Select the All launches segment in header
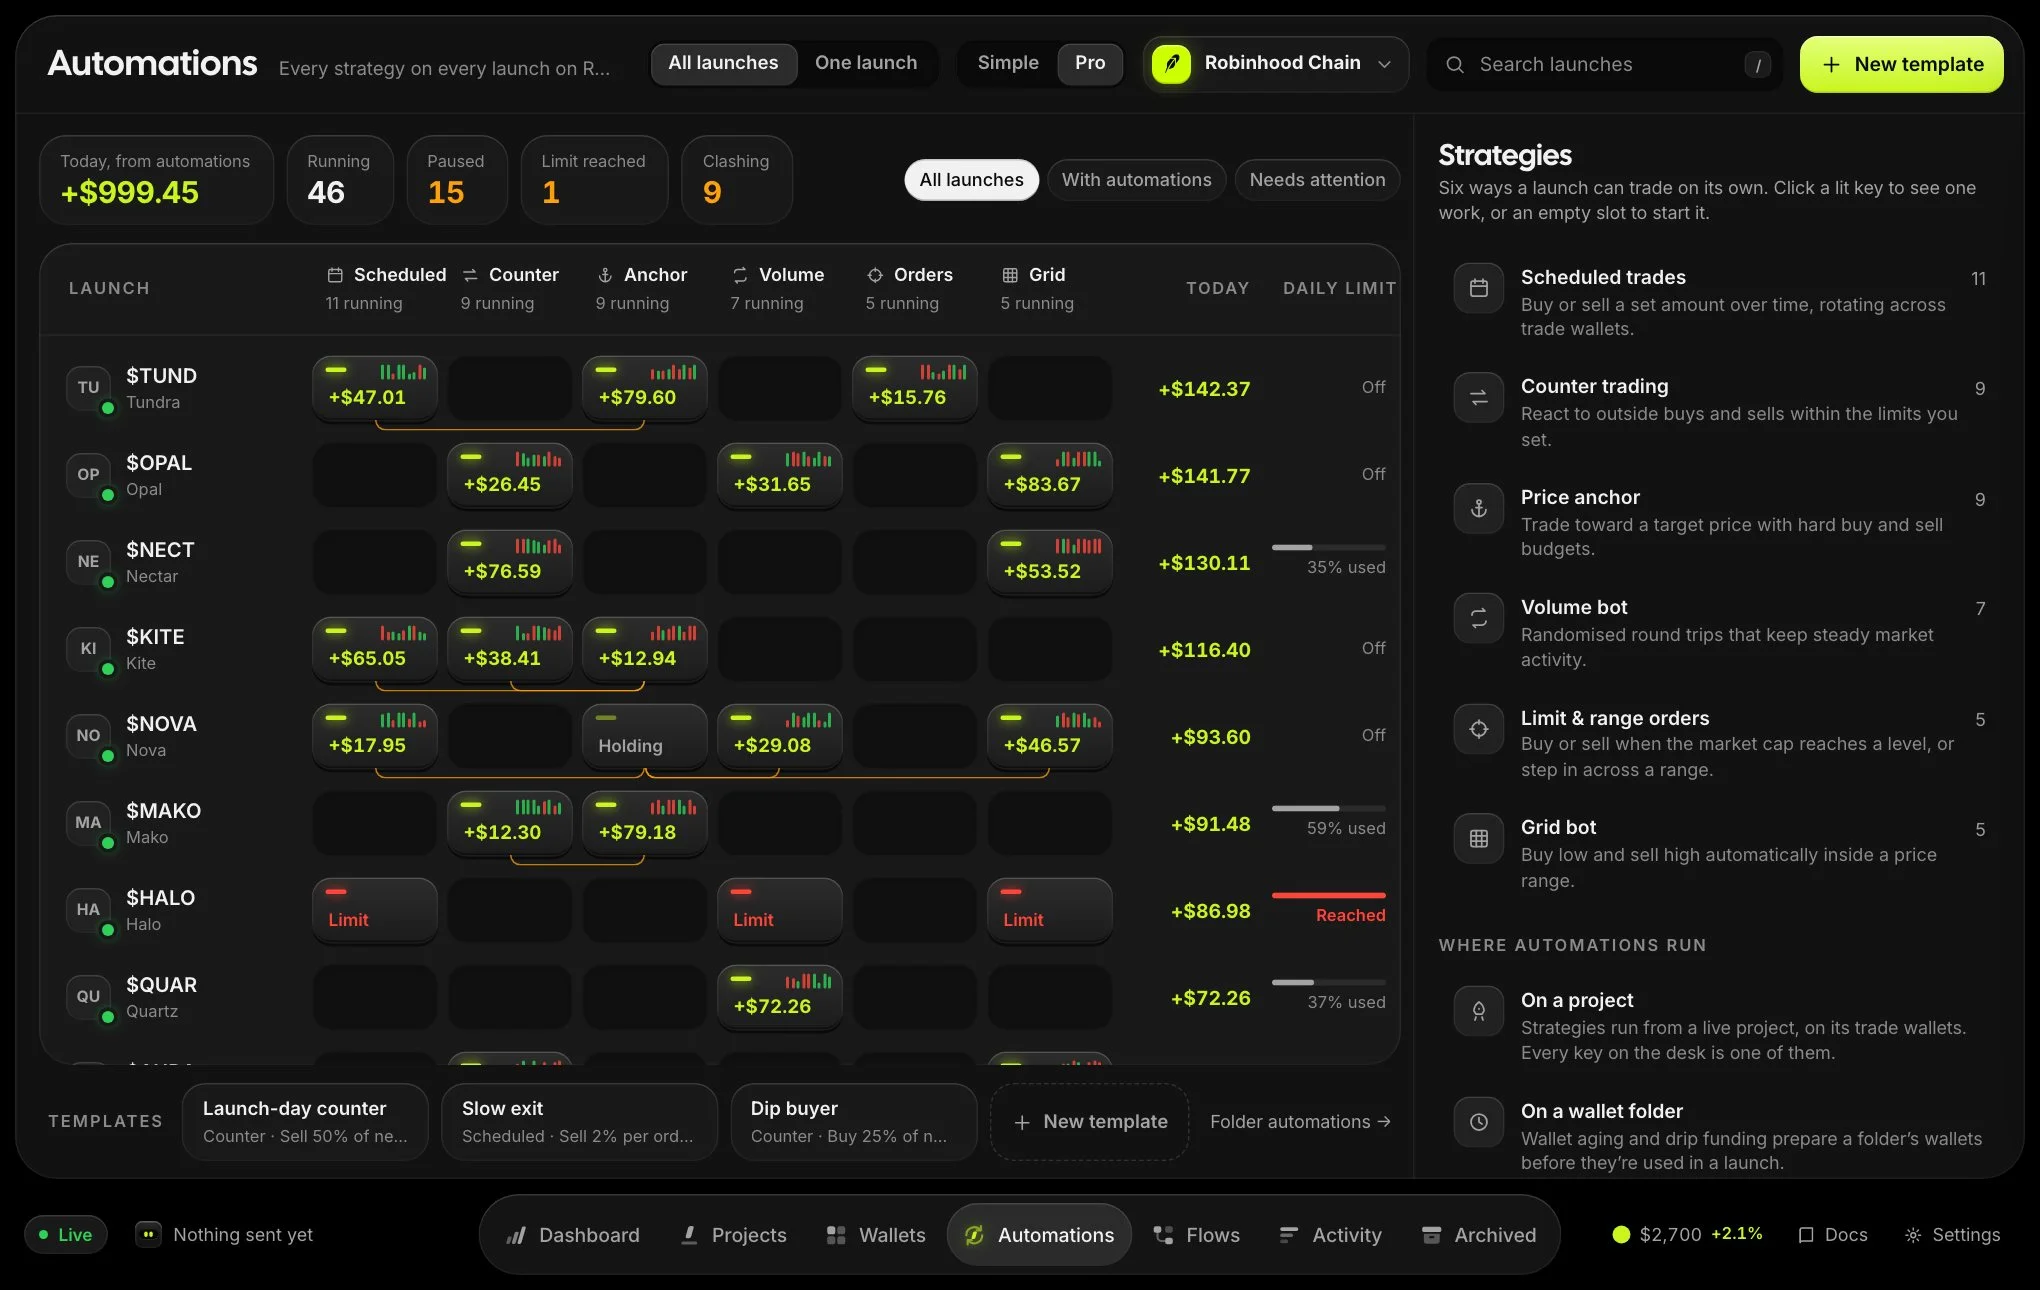 tap(723, 63)
